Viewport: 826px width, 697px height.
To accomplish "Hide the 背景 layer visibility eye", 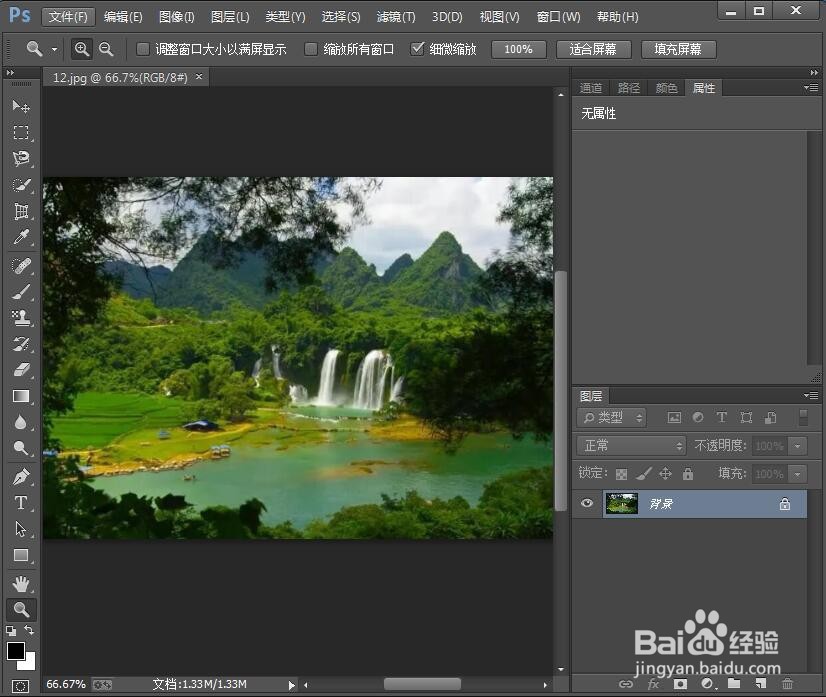I will click(587, 503).
